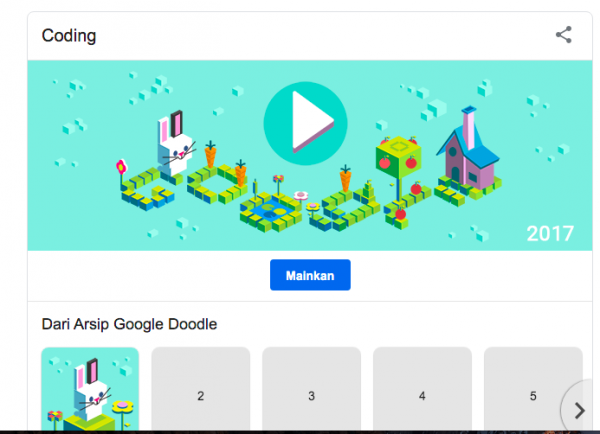Click the Dari Arsip Google Doodle heading
This screenshot has width=600, height=434.
(129, 324)
